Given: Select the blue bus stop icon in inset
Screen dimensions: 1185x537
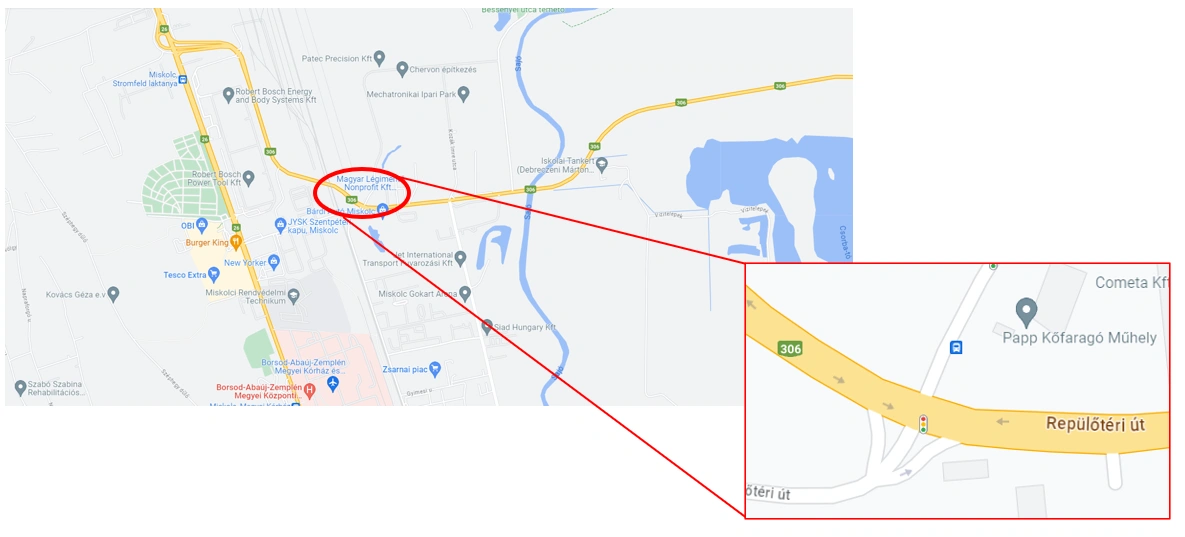Looking at the screenshot, I should pyautogui.click(x=956, y=347).
